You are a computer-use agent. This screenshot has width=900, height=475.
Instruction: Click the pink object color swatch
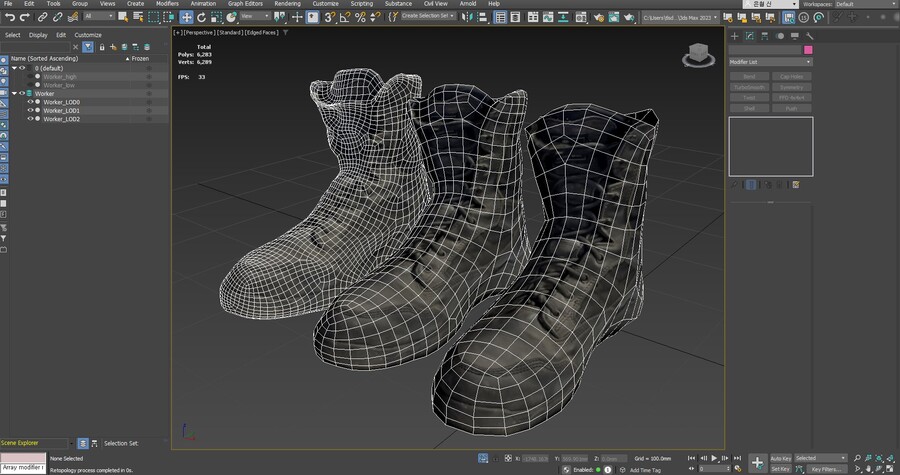point(808,49)
